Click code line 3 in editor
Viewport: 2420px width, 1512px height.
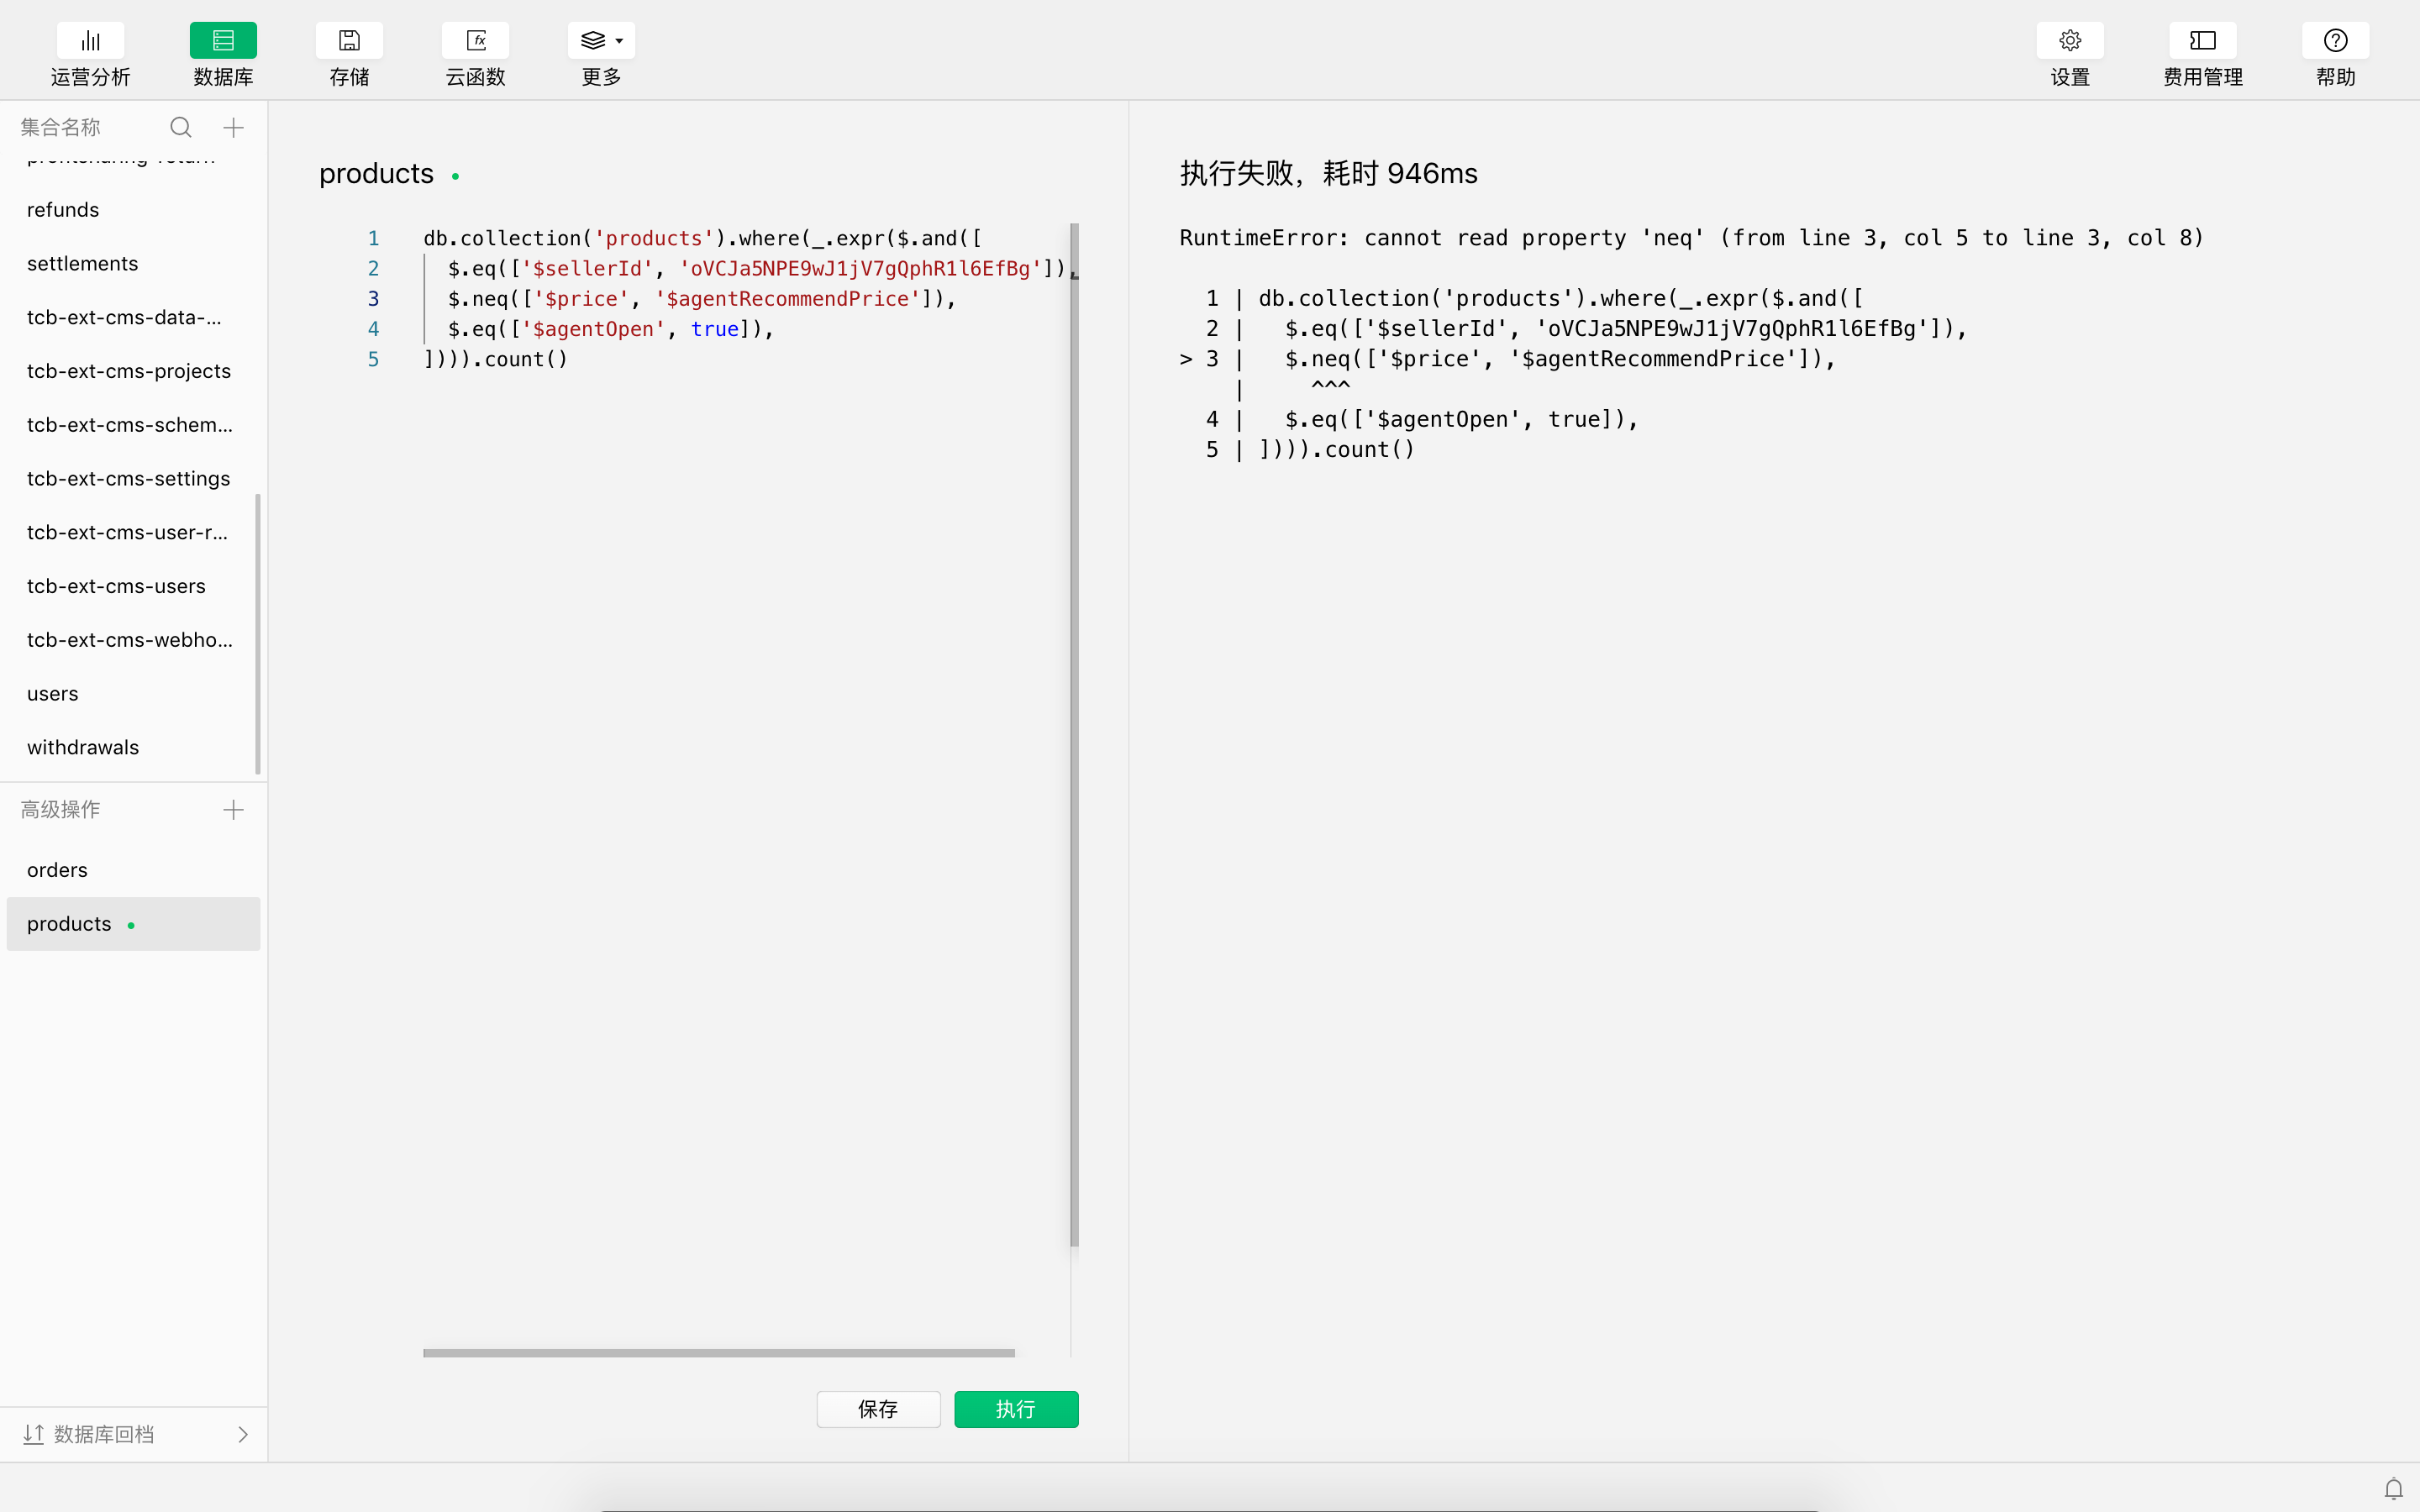click(700, 299)
